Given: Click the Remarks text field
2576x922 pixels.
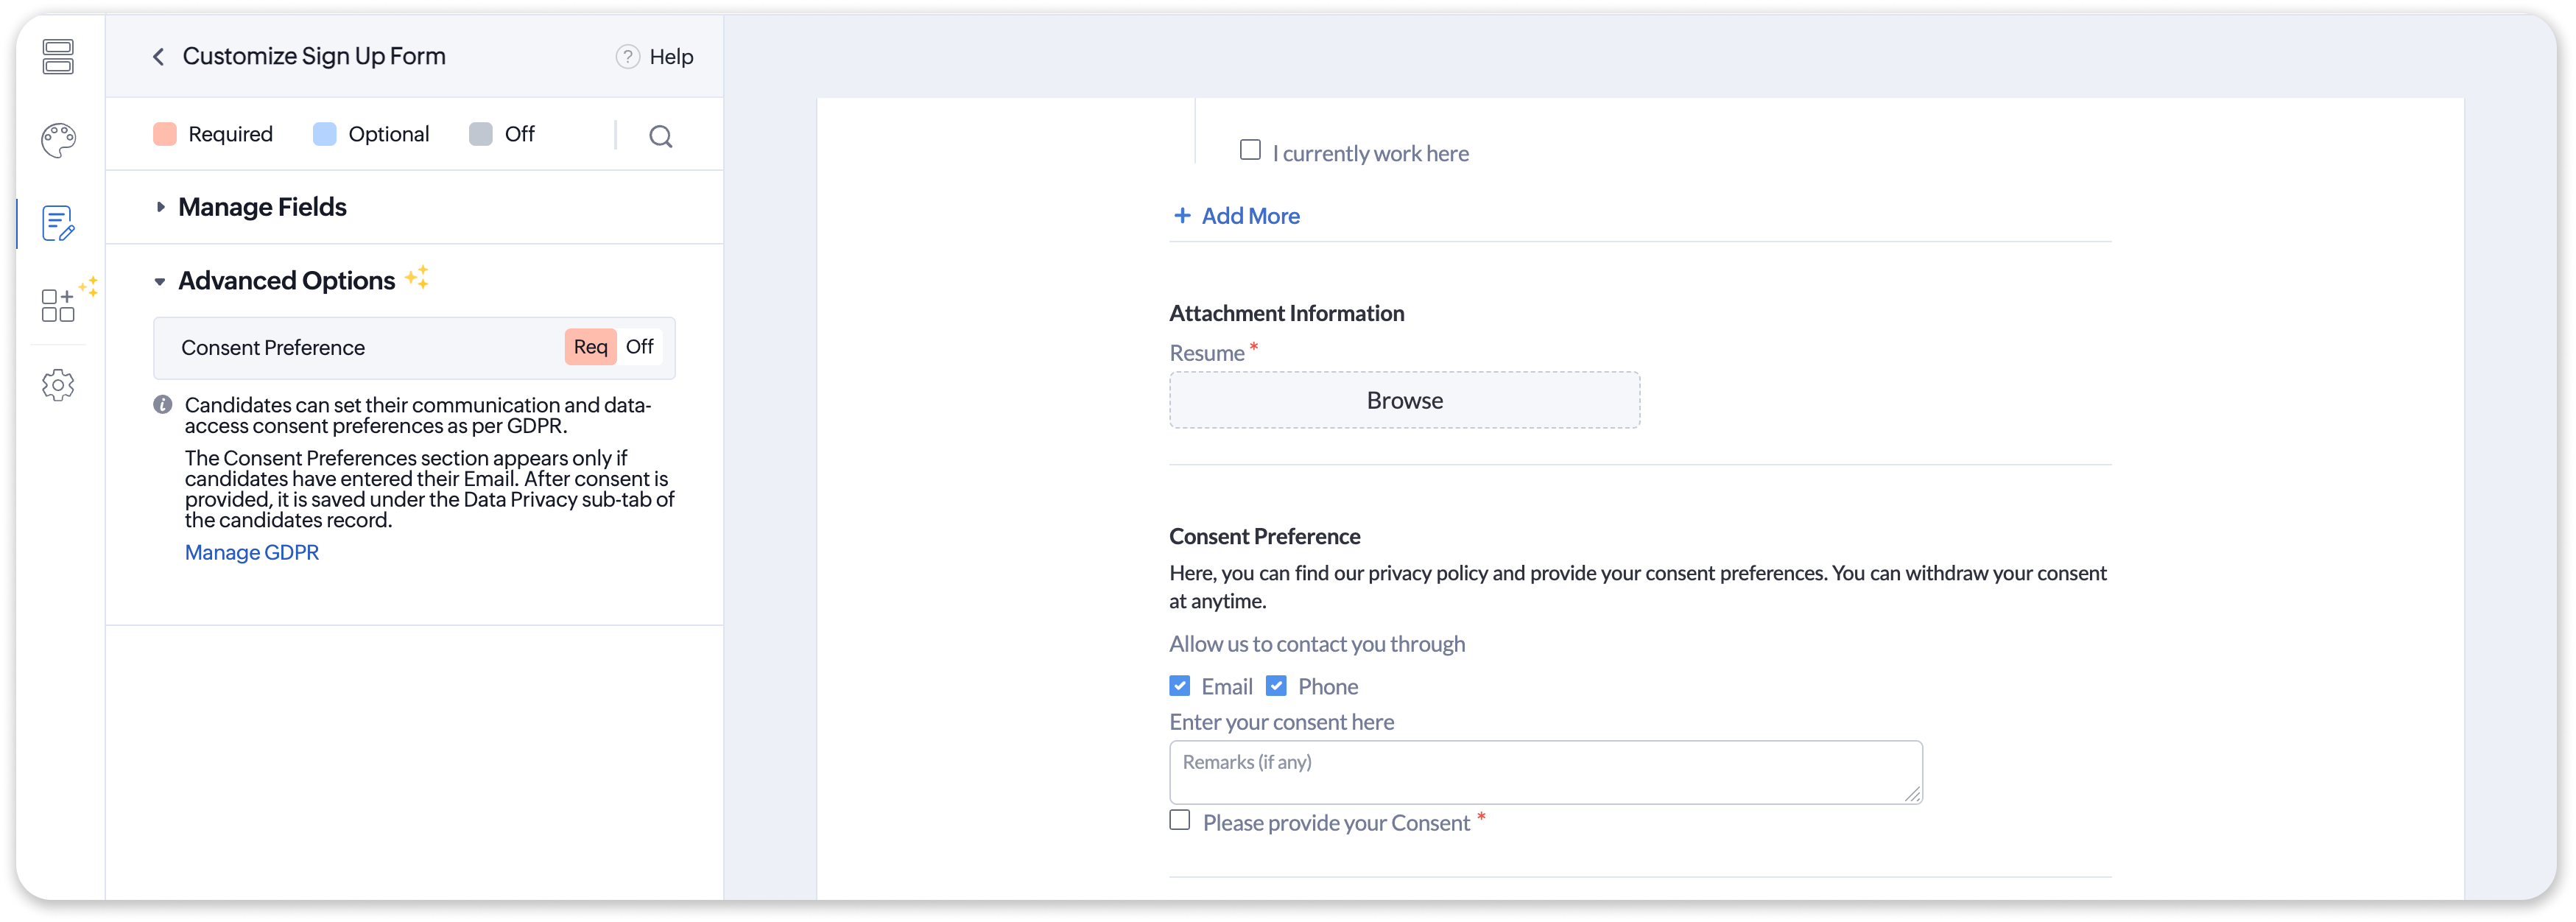Looking at the screenshot, I should pos(1545,772).
